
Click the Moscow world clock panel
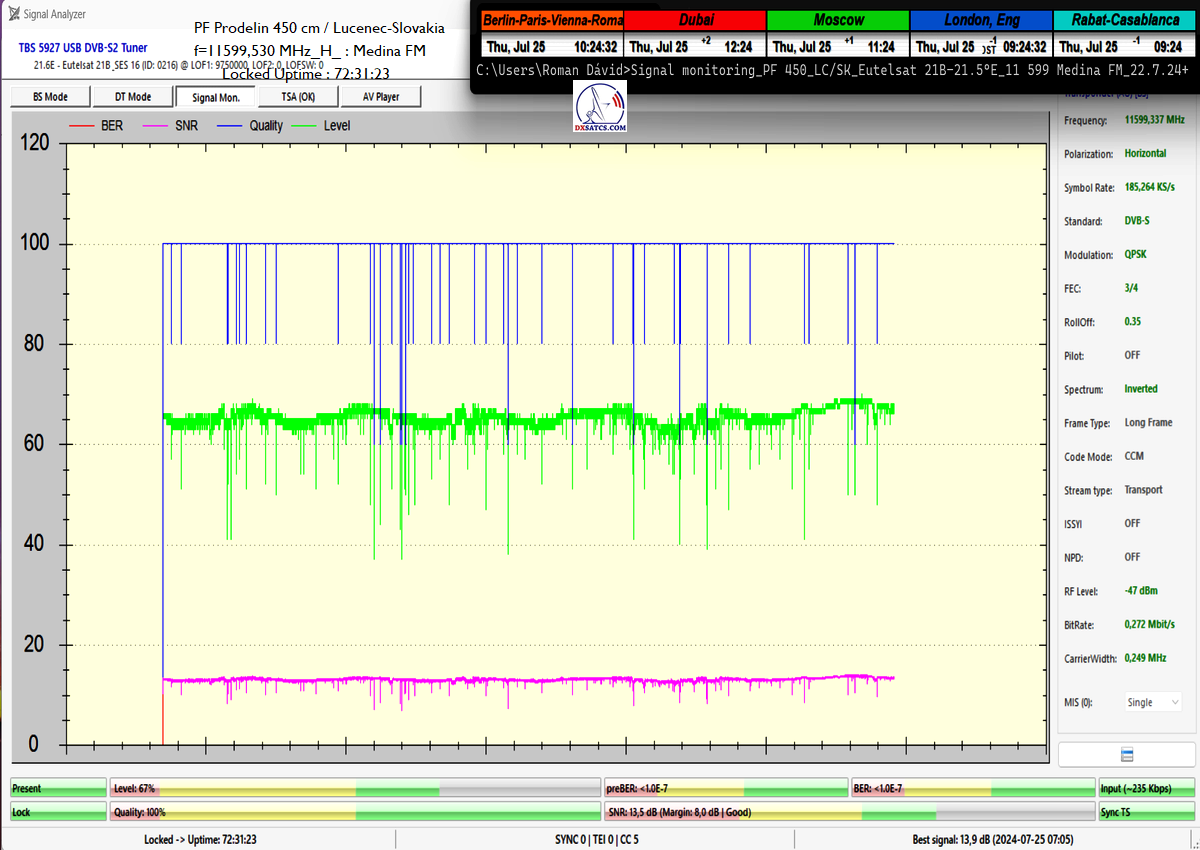click(x=838, y=34)
